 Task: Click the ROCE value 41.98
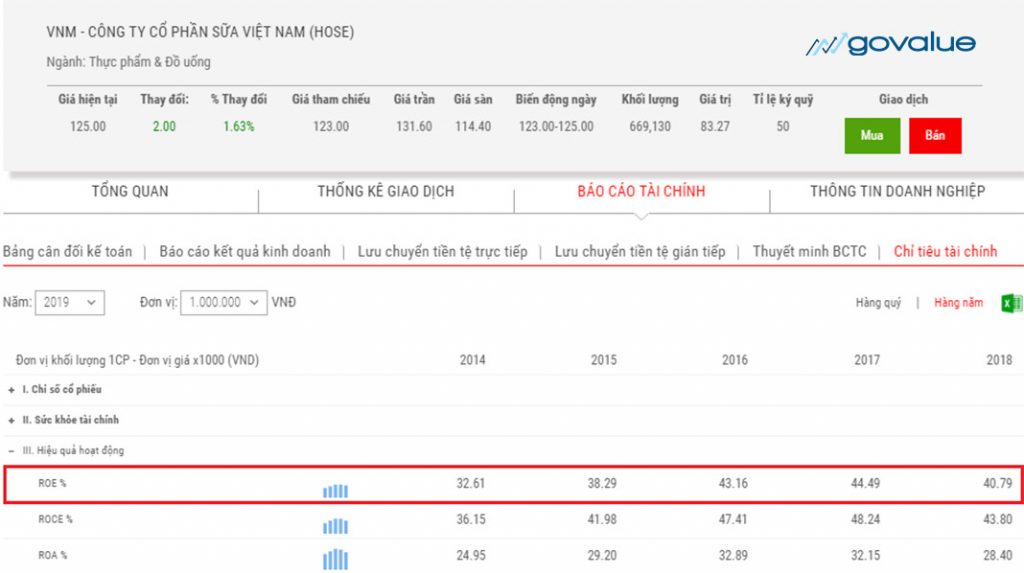point(602,519)
